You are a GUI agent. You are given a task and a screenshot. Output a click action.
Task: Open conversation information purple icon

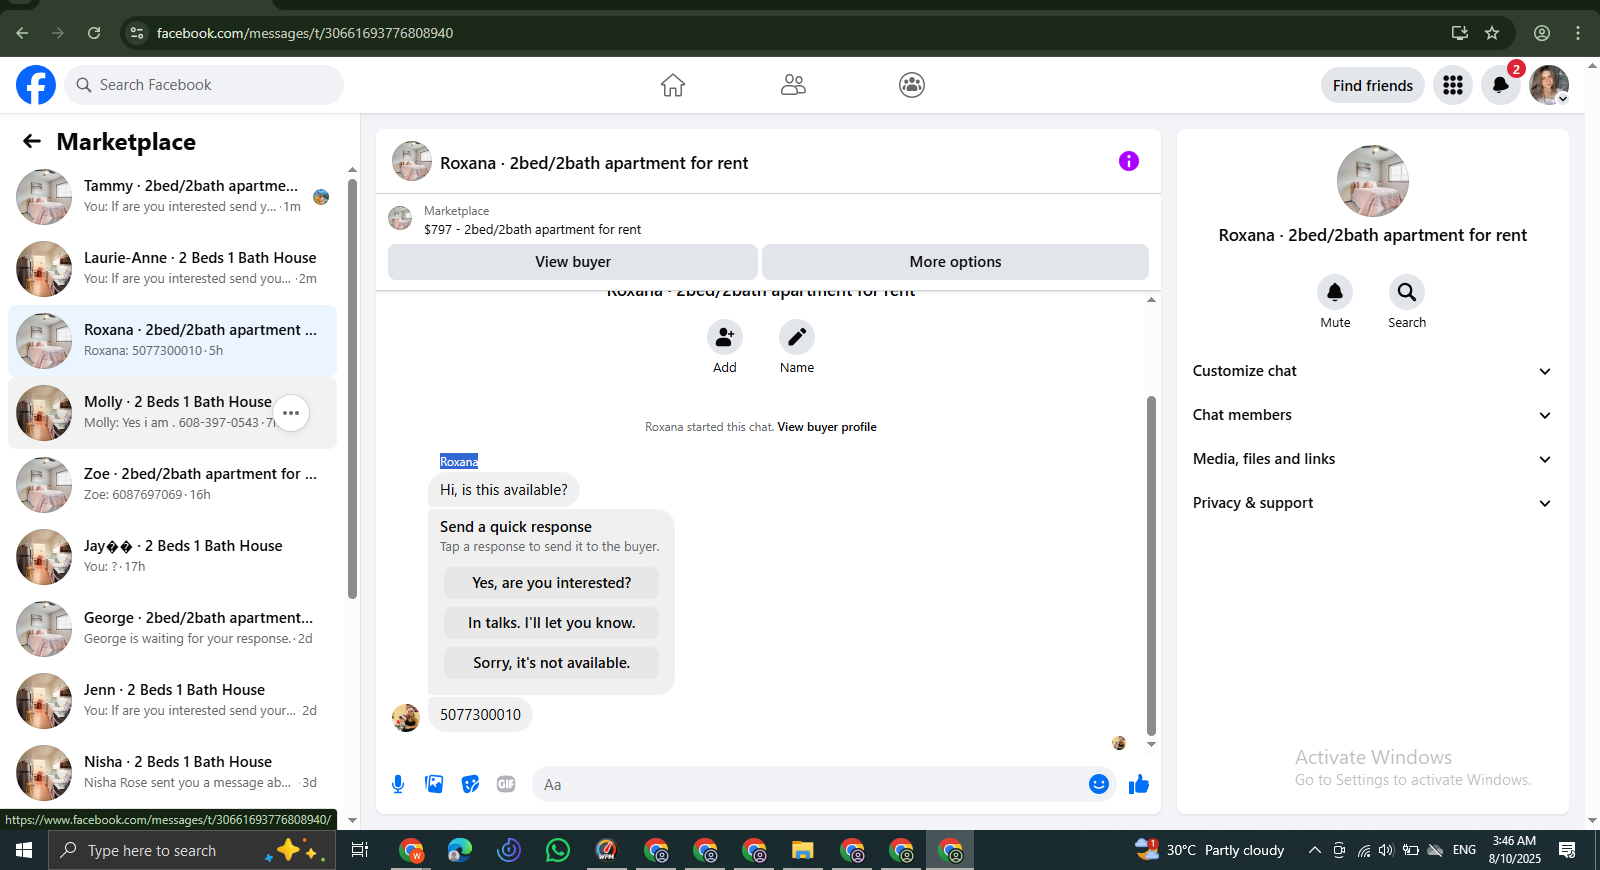[1129, 161]
